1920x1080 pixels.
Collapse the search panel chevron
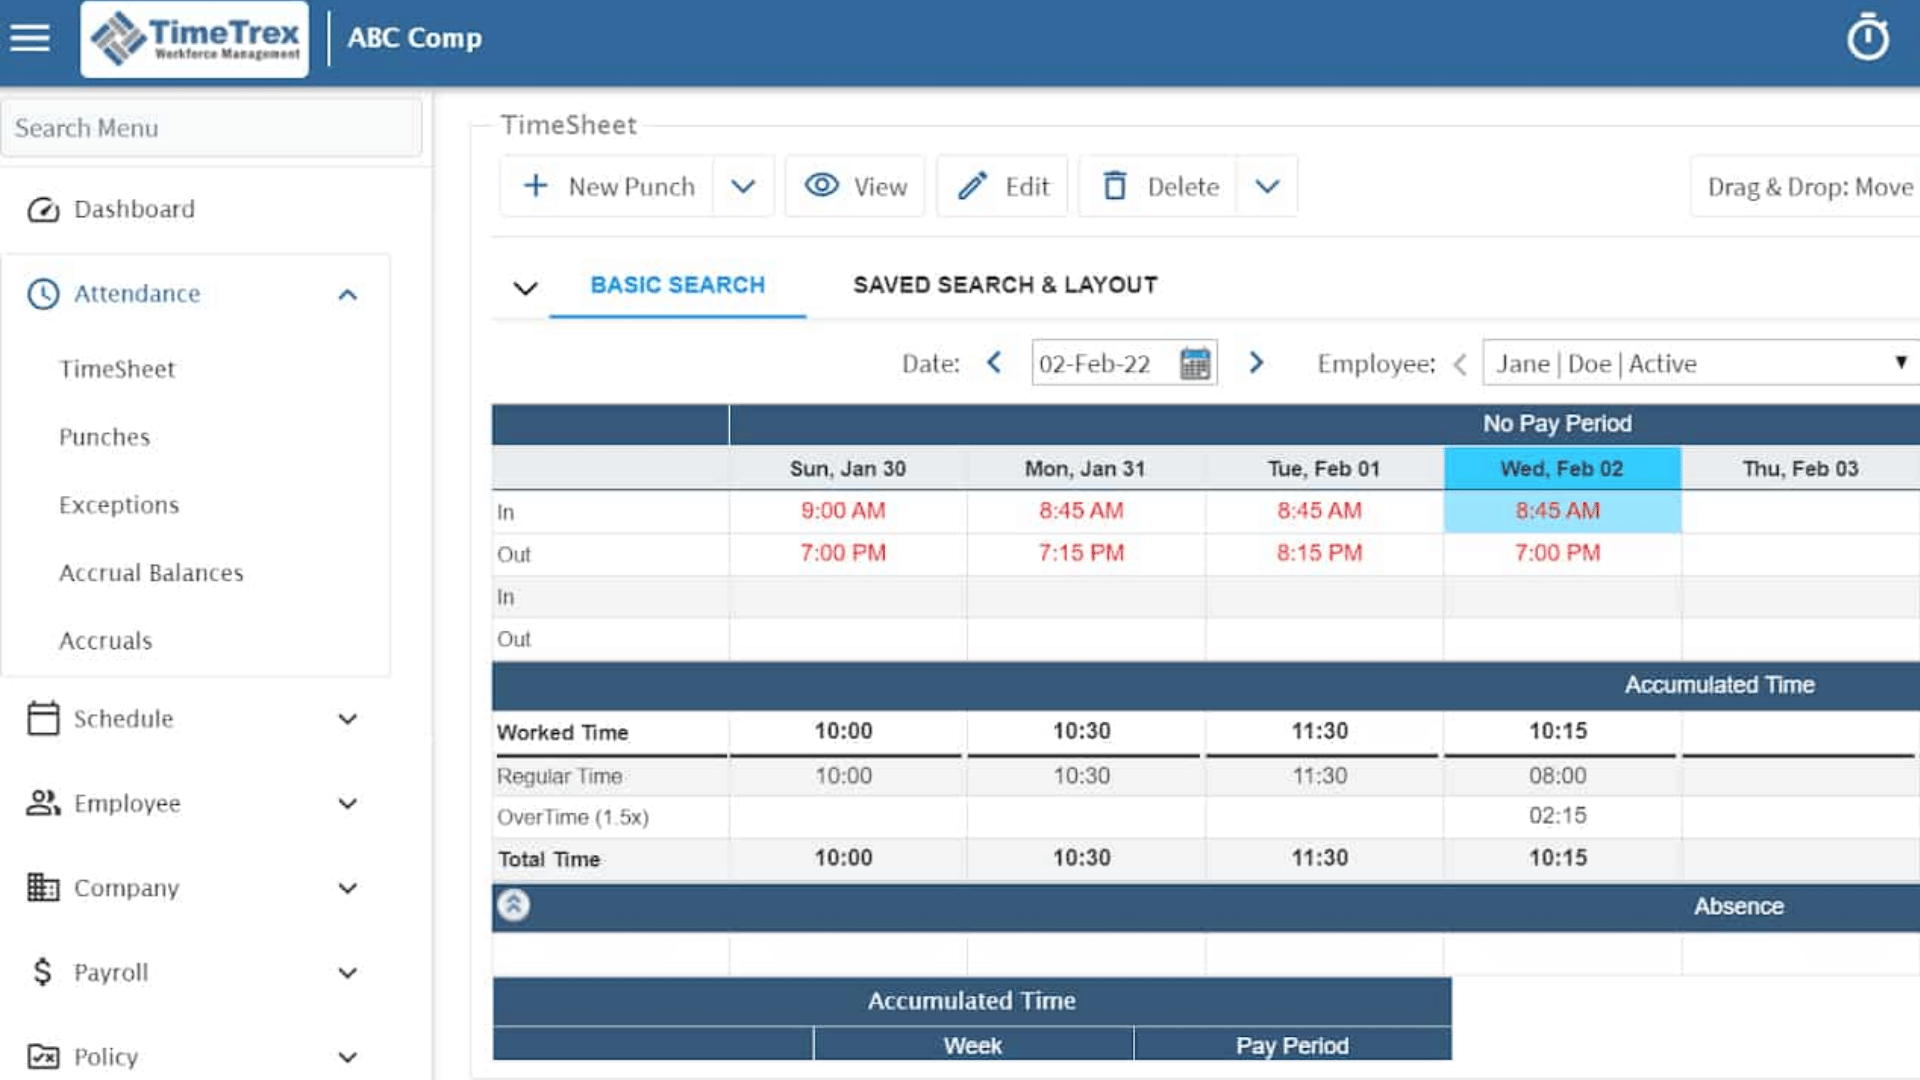(526, 289)
